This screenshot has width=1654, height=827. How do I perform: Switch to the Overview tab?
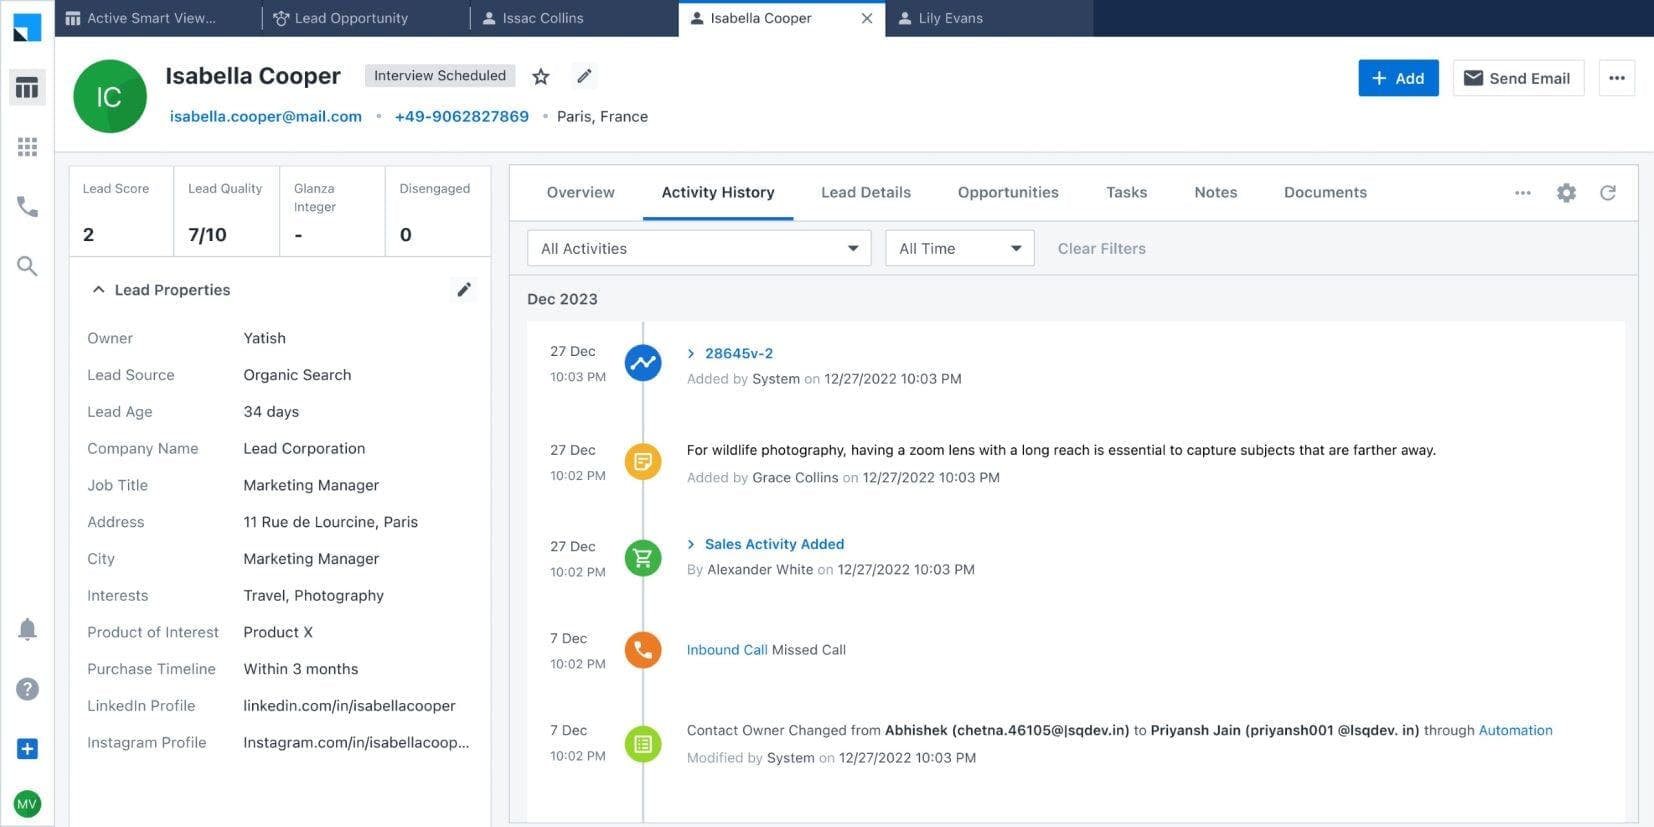(x=580, y=193)
